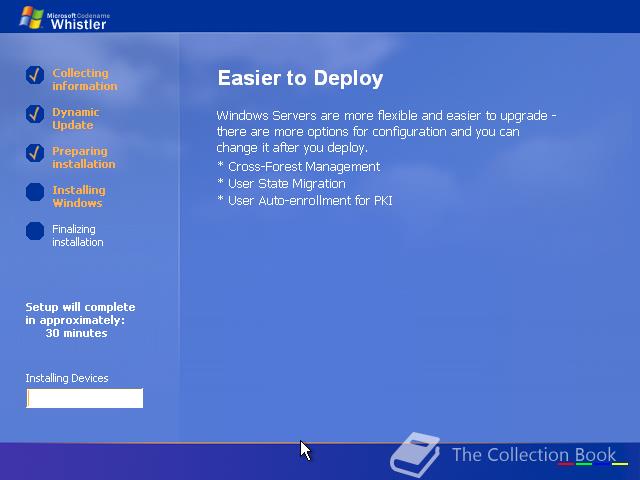Click the blue bullet beside Installing Windows
640x480 pixels.
point(35,192)
